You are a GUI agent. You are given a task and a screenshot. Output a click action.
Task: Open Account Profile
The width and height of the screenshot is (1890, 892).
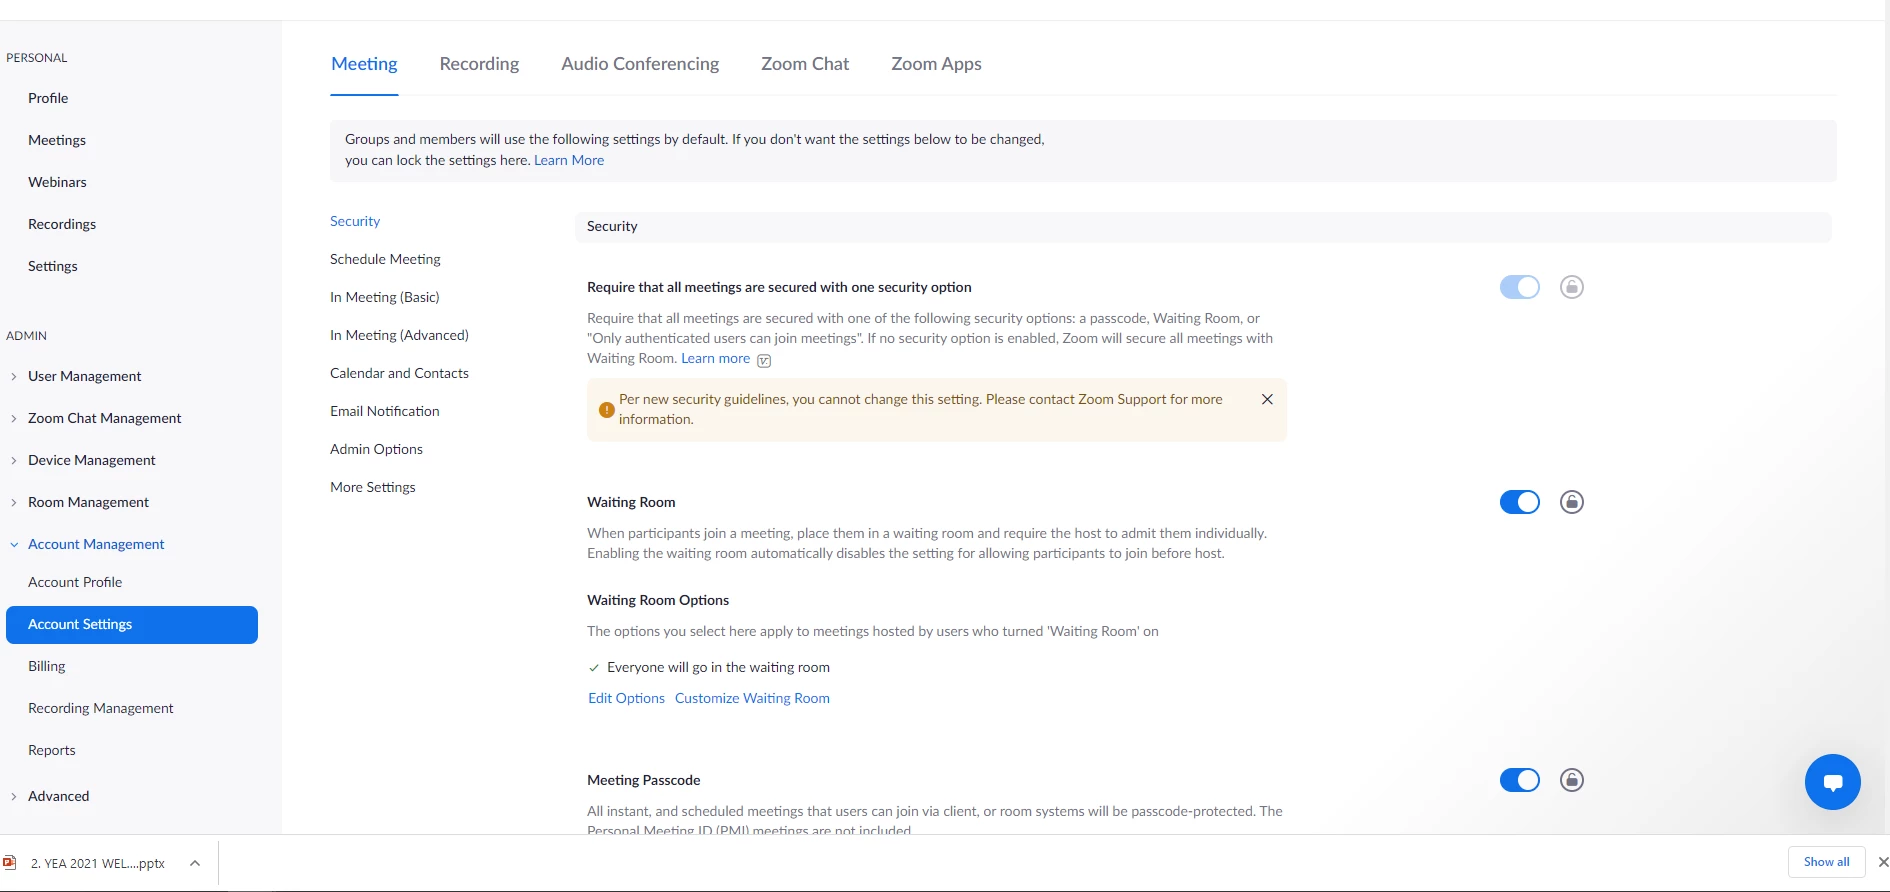point(75,582)
